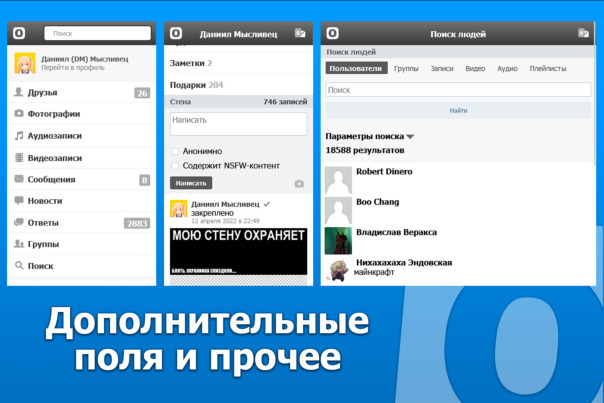Click the 26 friends counter badge
Viewport: 604px width, 403px height.
(142, 93)
